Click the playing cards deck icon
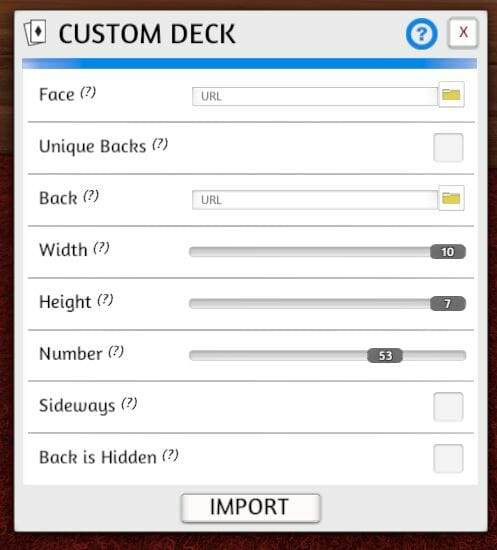This screenshot has height=550, width=497. [35, 33]
